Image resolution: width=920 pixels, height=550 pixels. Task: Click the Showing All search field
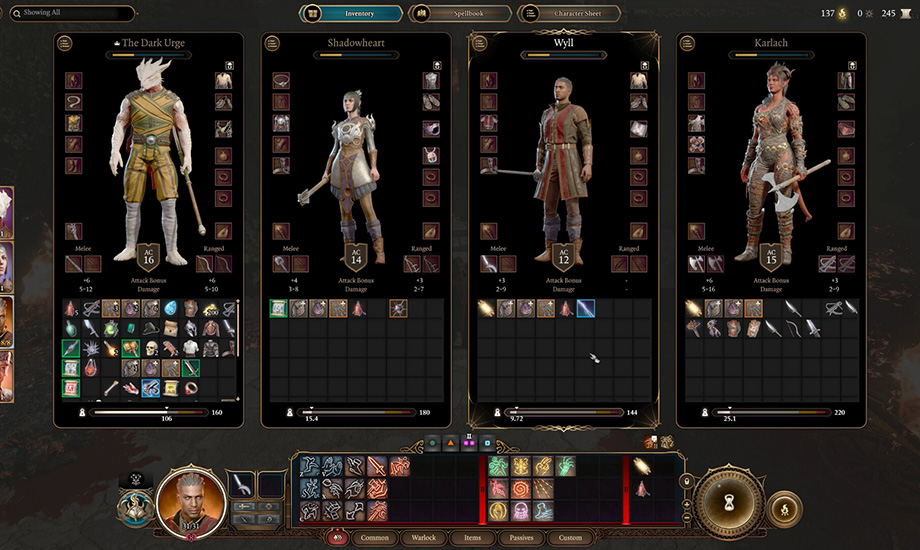[x=72, y=12]
